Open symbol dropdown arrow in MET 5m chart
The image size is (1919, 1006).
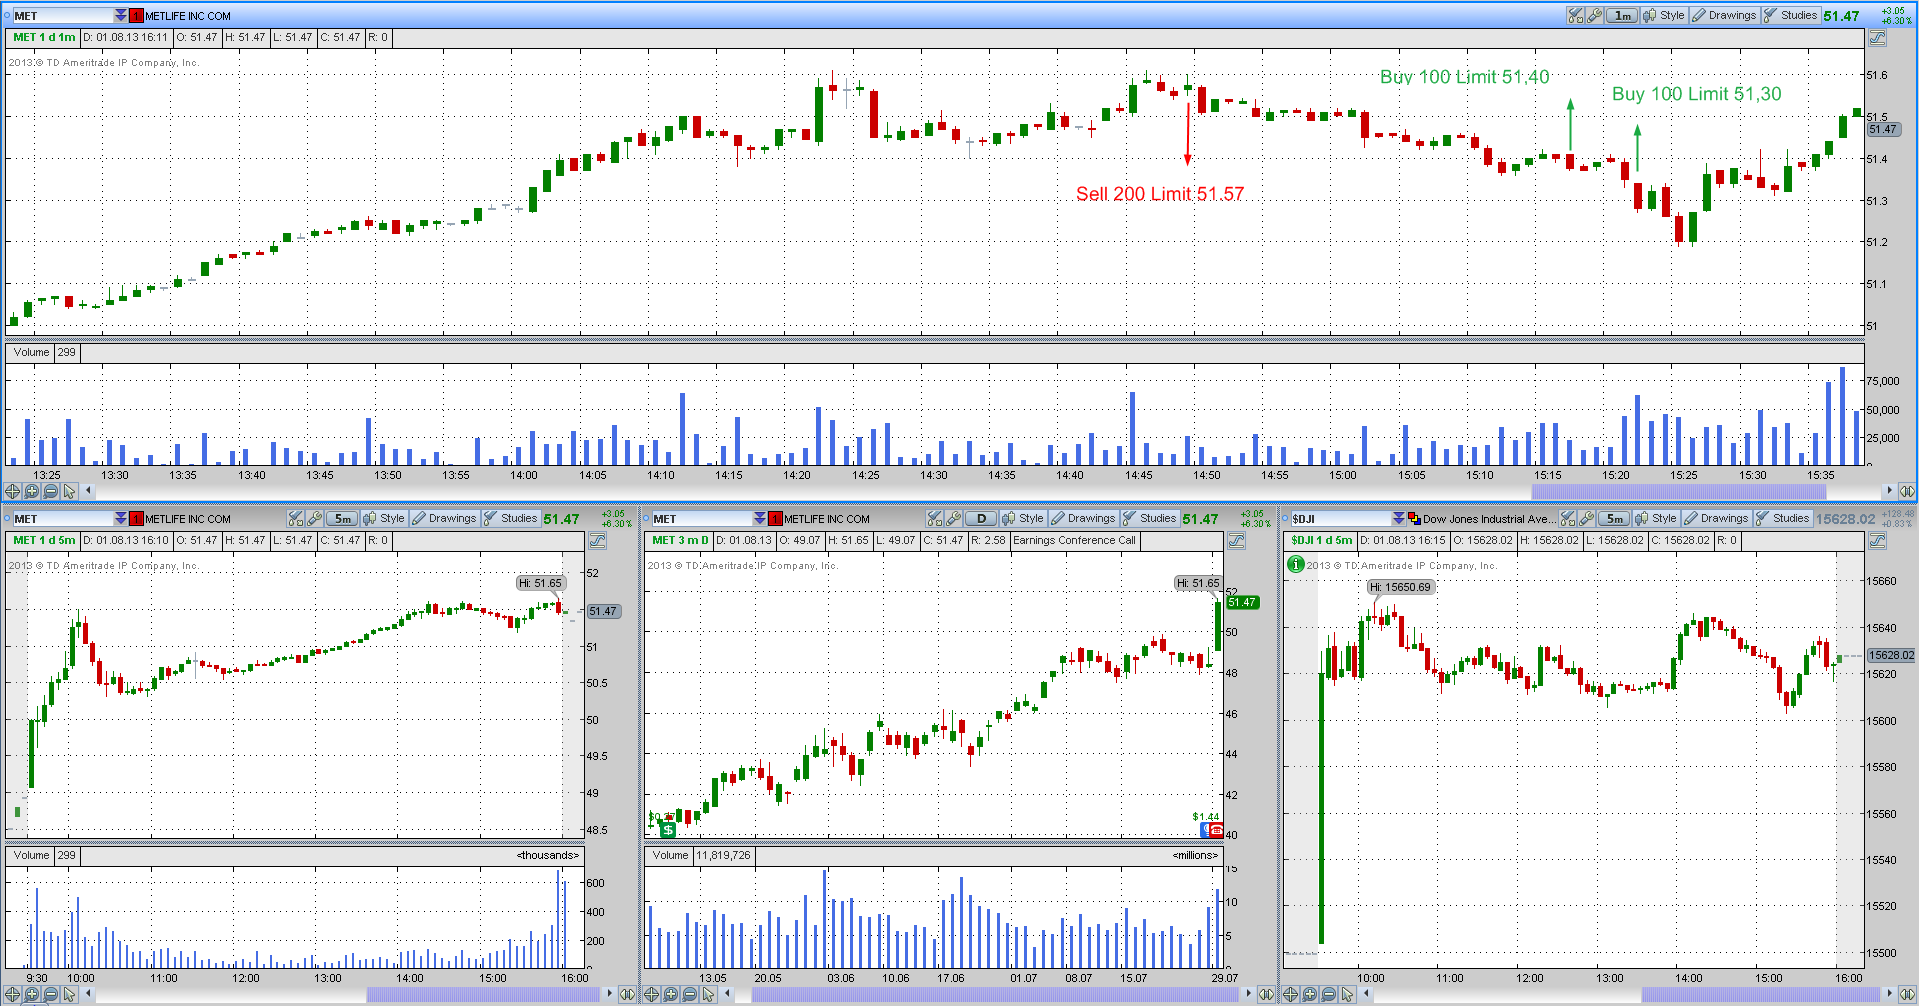[x=121, y=518]
